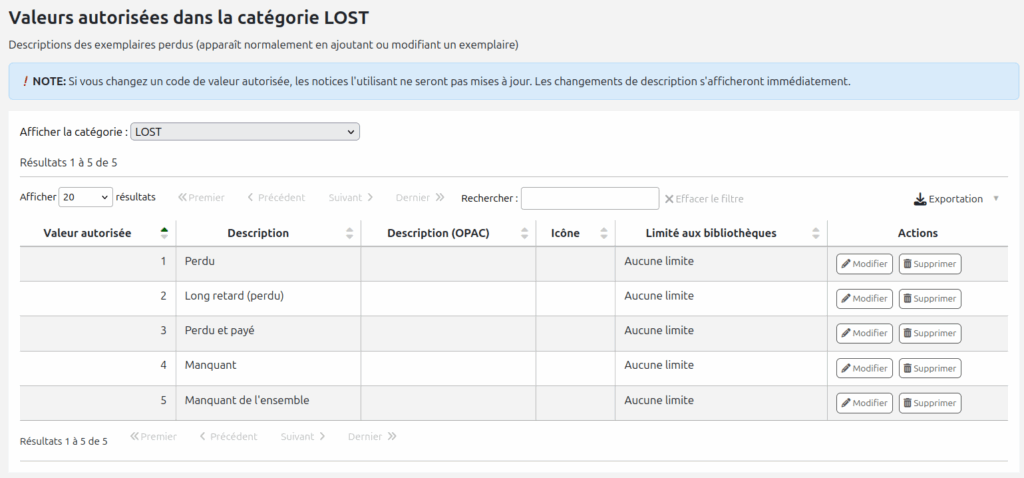The image size is (1024, 478).
Task: Click bottom Premier pagination link
Action: 153,436
